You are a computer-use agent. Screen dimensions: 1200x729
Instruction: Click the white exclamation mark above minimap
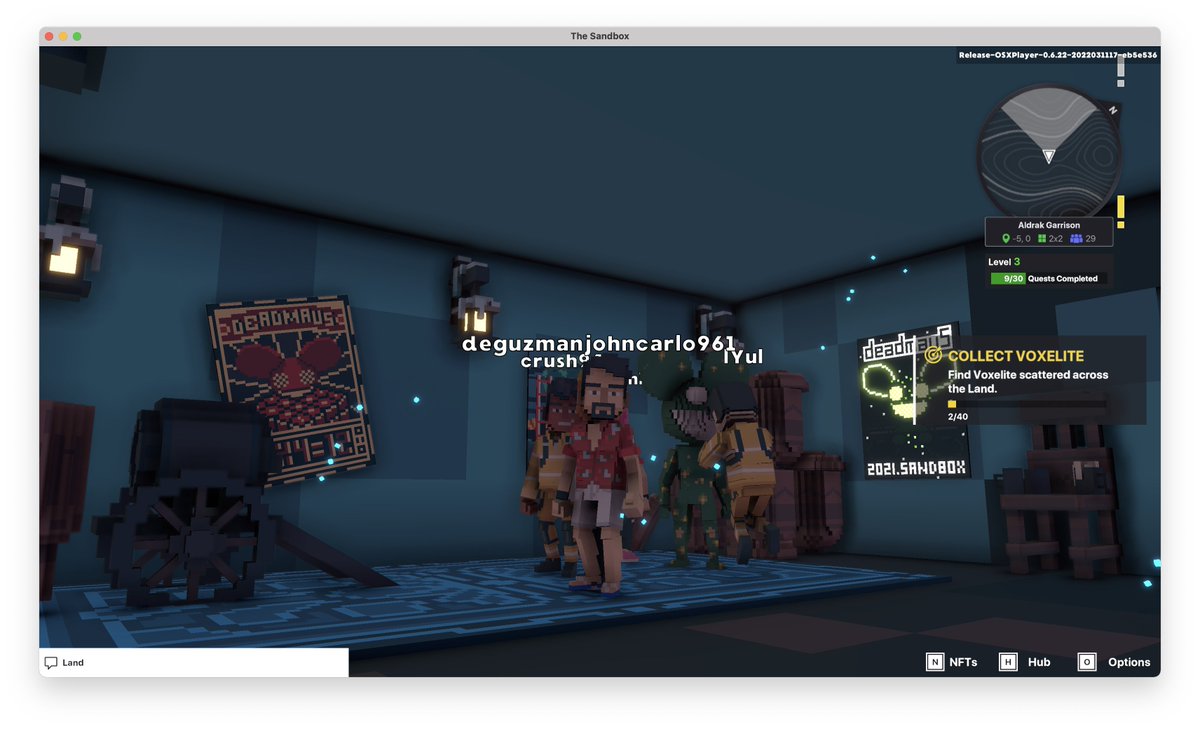(1121, 71)
